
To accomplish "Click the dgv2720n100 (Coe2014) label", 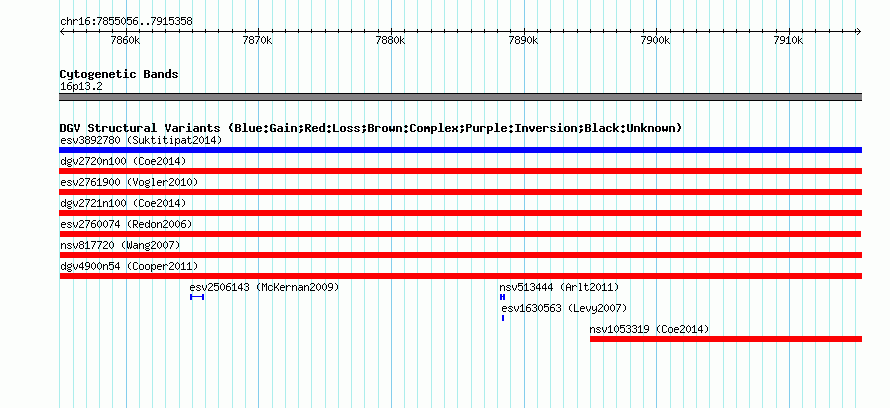I will pyautogui.click(x=123, y=161).
